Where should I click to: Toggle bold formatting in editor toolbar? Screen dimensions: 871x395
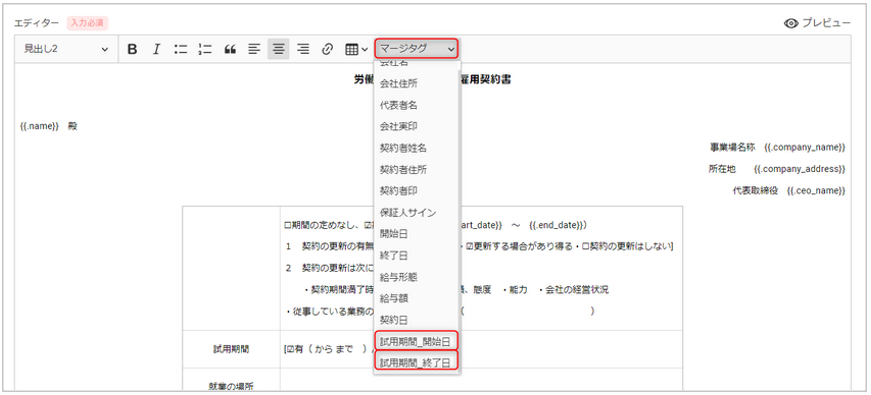pyautogui.click(x=132, y=49)
